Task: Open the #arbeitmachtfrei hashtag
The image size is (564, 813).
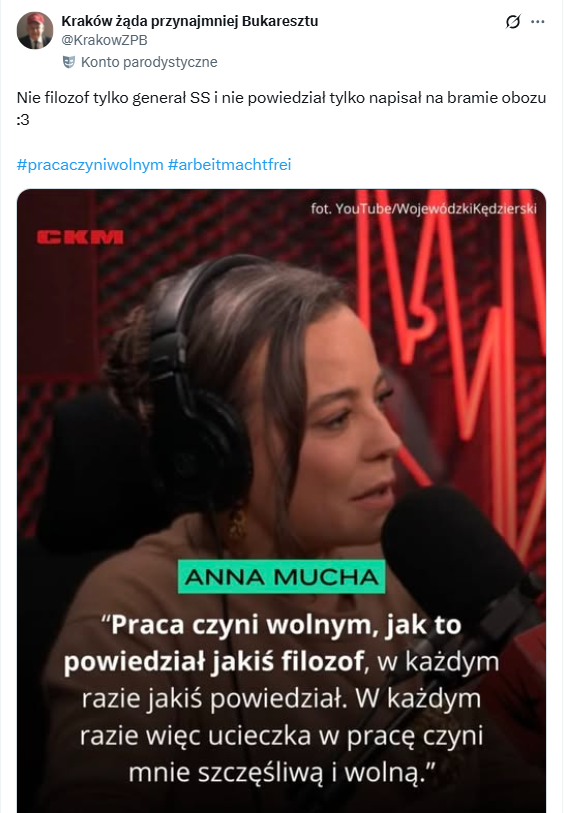Action: click(x=230, y=165)
